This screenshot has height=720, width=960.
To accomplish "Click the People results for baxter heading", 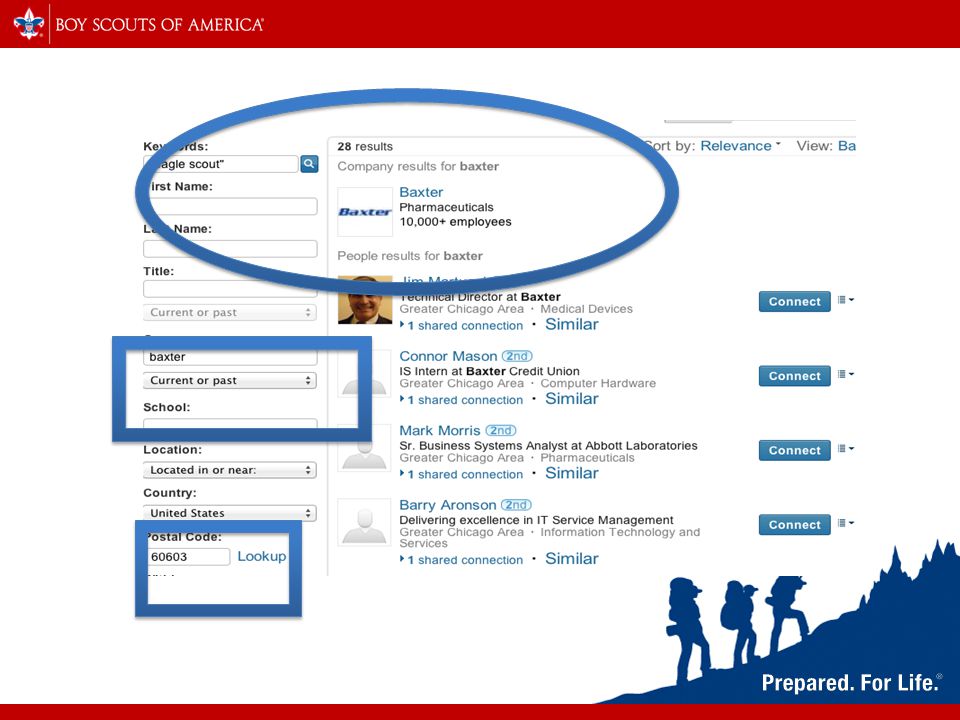I will (410, 256).
